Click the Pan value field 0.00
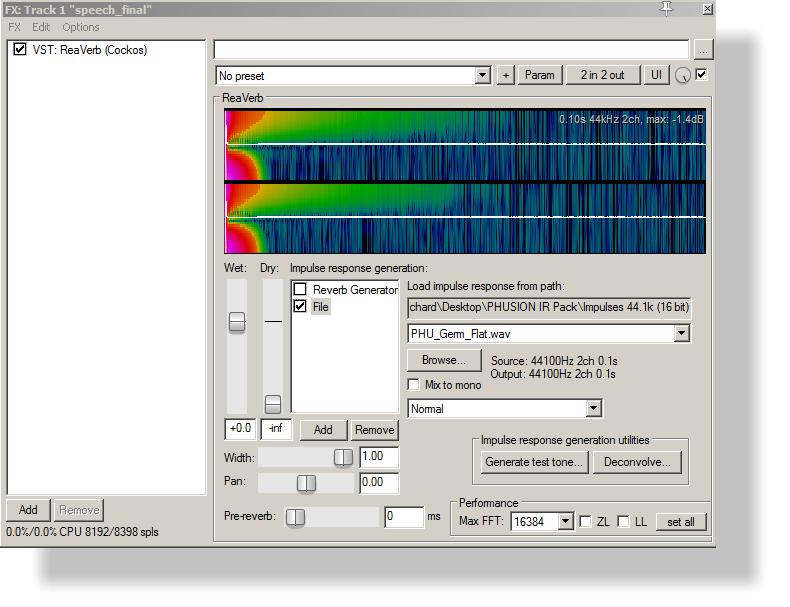The image size is (790, 607). pyautogui.click(x=379, y=483)
